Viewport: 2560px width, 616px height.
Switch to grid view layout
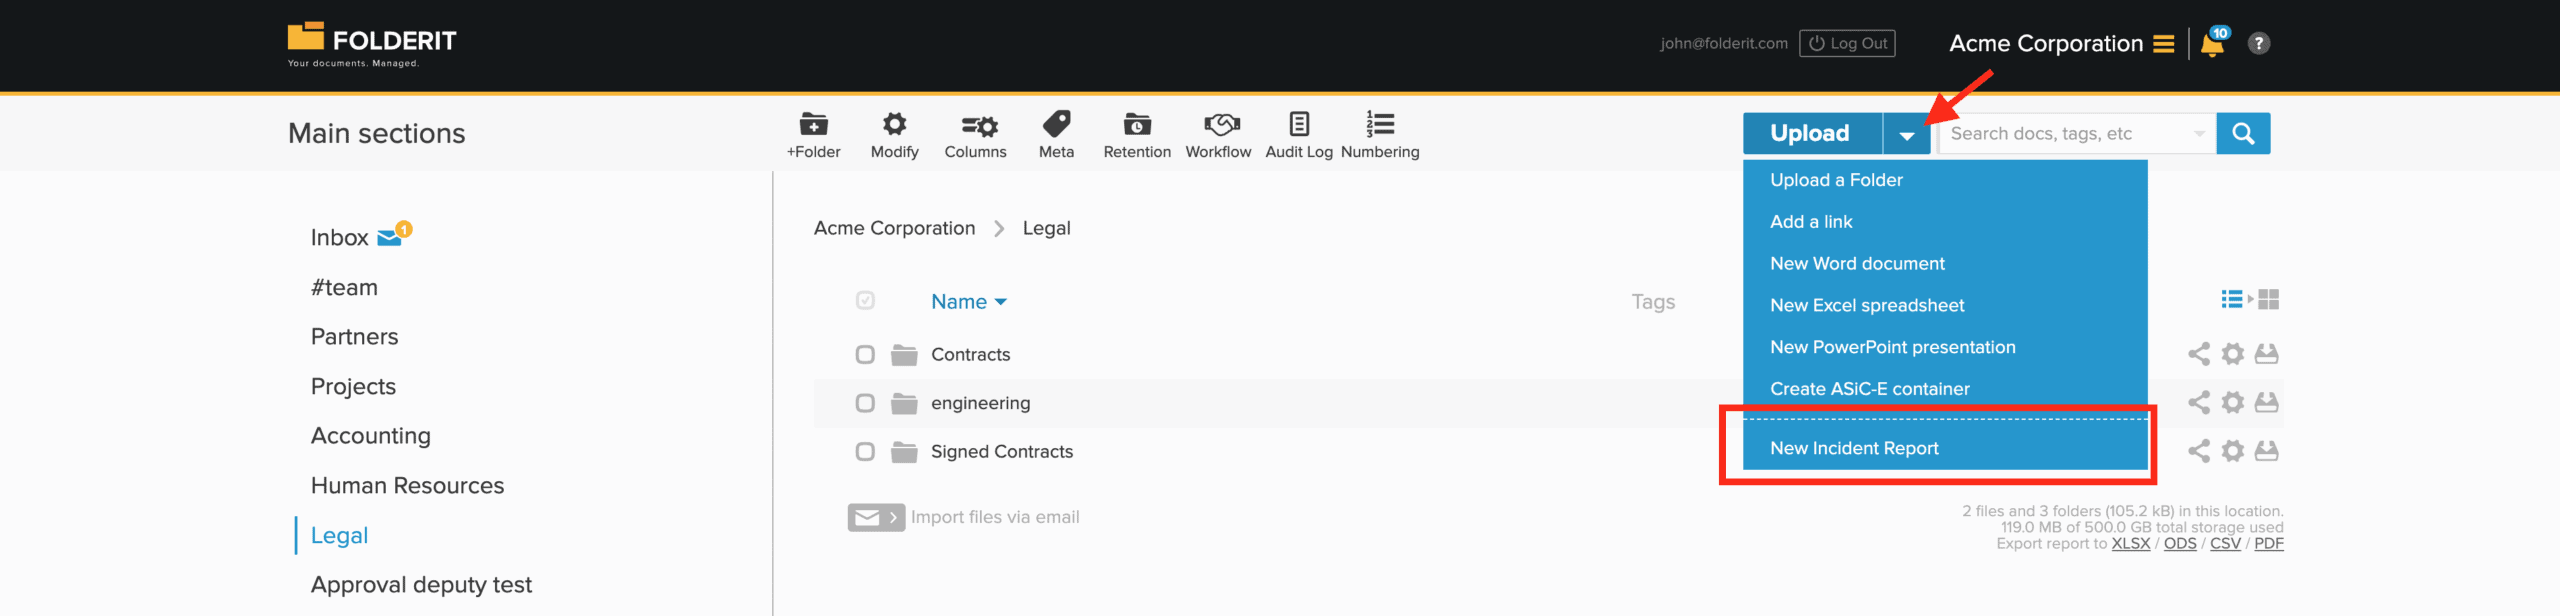click(2269, 300)
